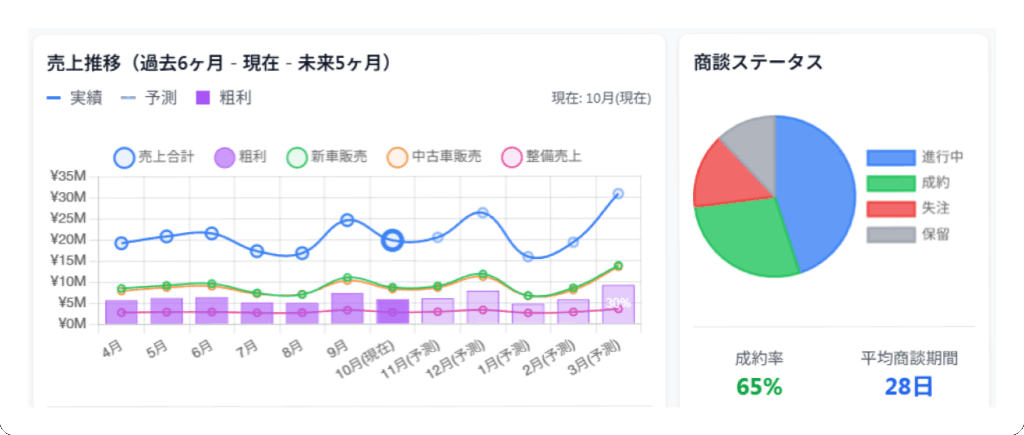Hide the 新車販売 series via legend
This screenshot has width=1024, height=435.
coord(297,157)
